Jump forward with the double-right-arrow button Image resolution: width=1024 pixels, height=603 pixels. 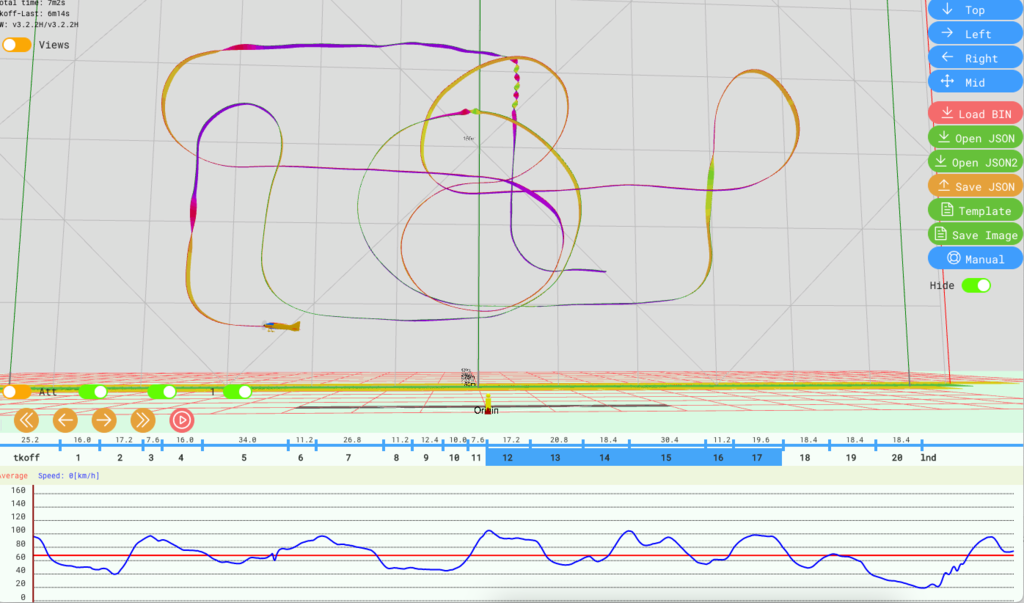[143, 420]
